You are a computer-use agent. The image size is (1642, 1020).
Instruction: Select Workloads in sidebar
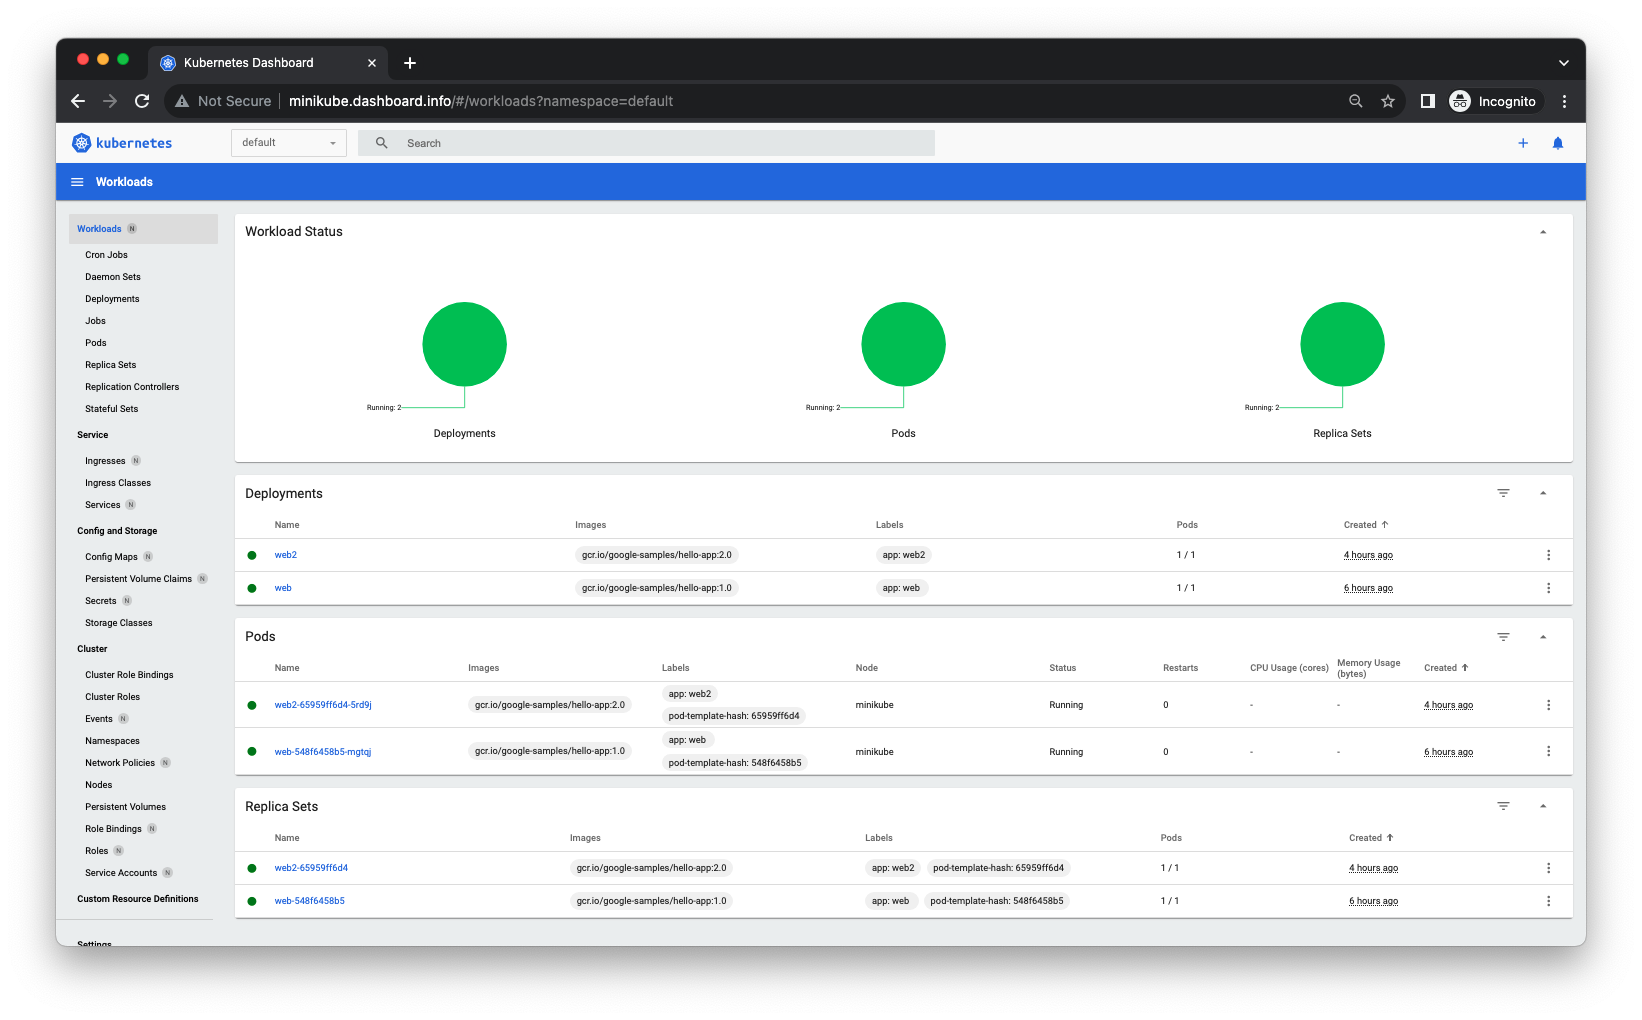coord(143,229)
